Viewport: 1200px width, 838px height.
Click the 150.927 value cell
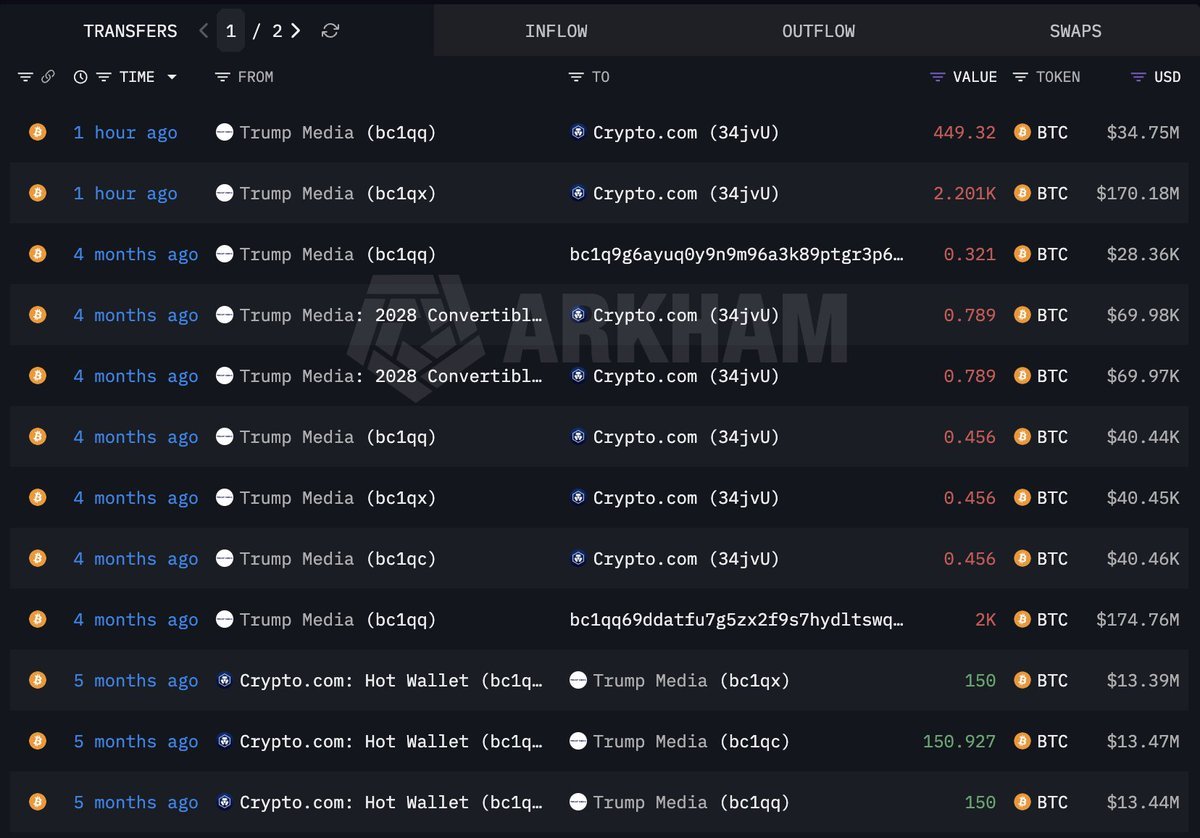960,741
